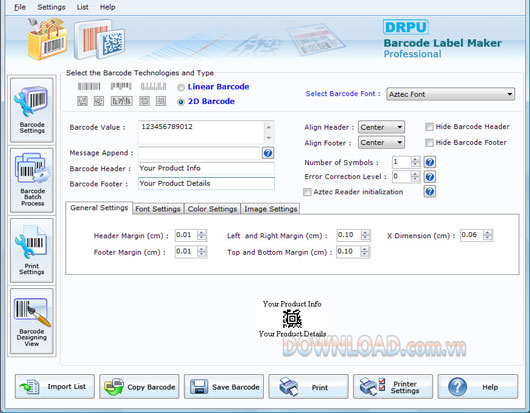Open Barcode Batch Process panel
The image size is (530, 413).
pos(32,180)
